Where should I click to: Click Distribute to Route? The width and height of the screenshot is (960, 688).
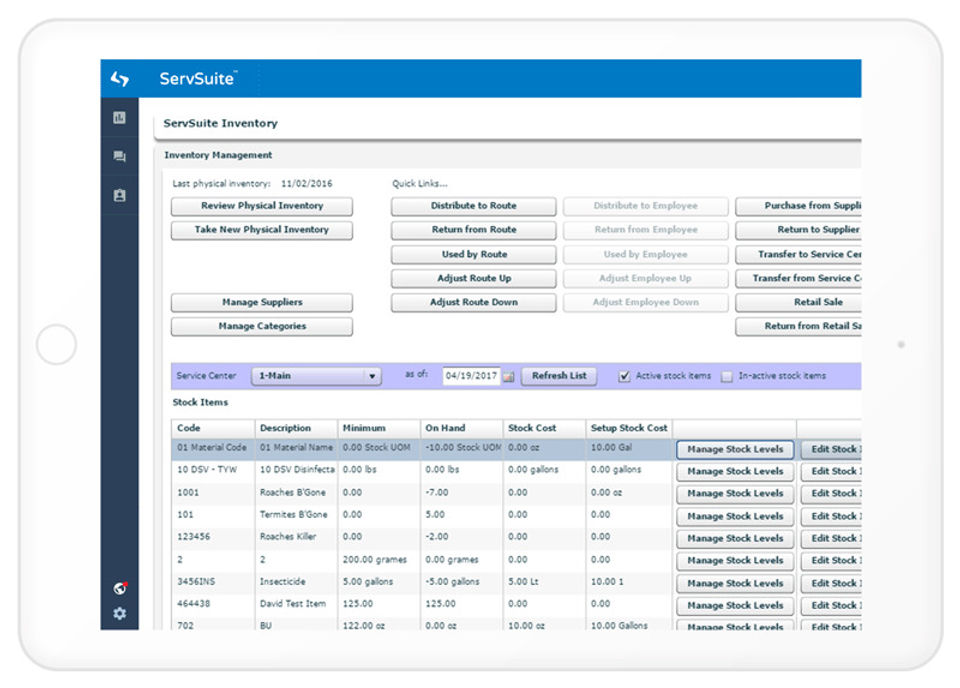(473, 206)
